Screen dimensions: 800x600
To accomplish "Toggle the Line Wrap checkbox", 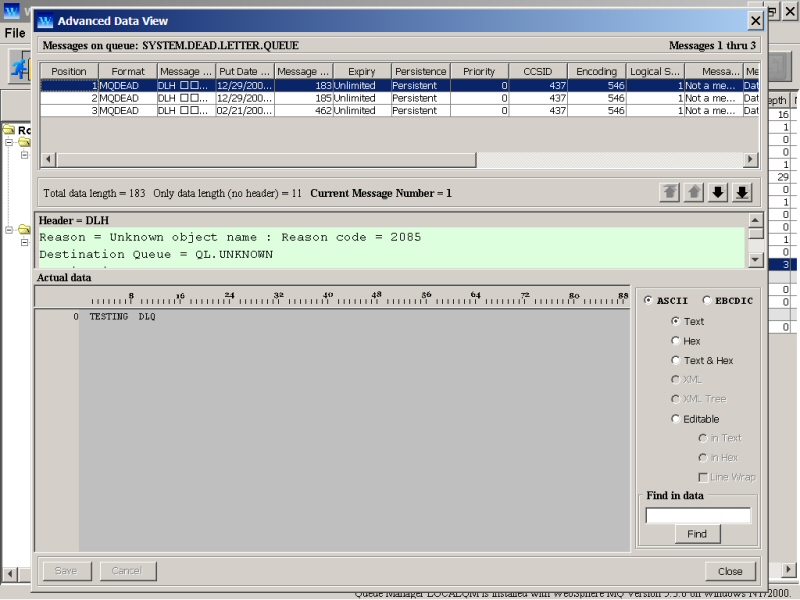I will (703, 477).
